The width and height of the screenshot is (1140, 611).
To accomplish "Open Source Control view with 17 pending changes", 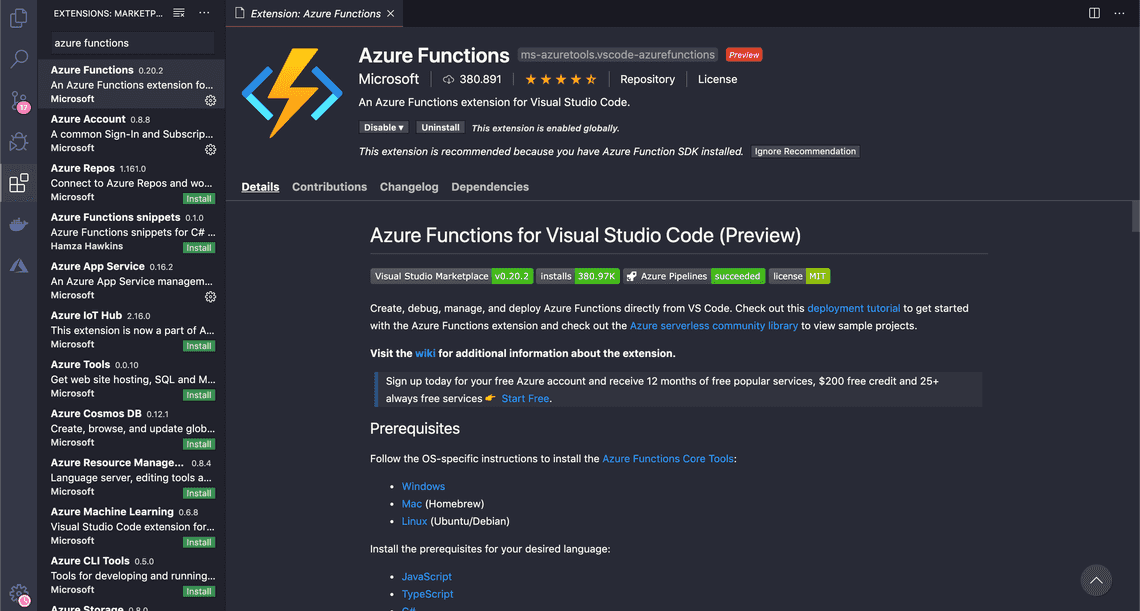I will 18,101.
